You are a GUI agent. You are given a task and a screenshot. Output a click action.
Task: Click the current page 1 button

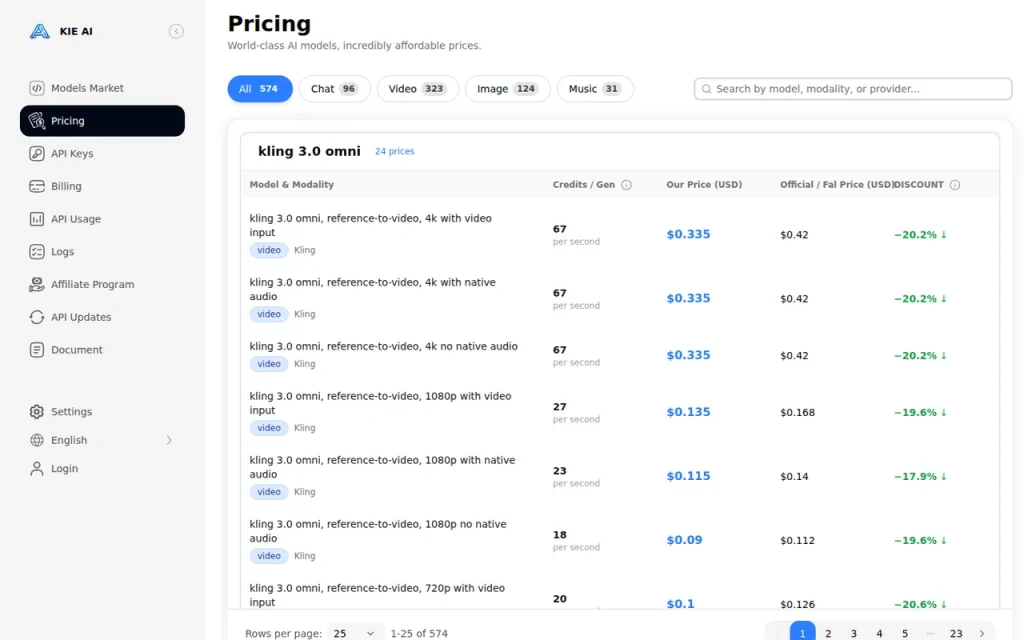[x=803, y=632]
